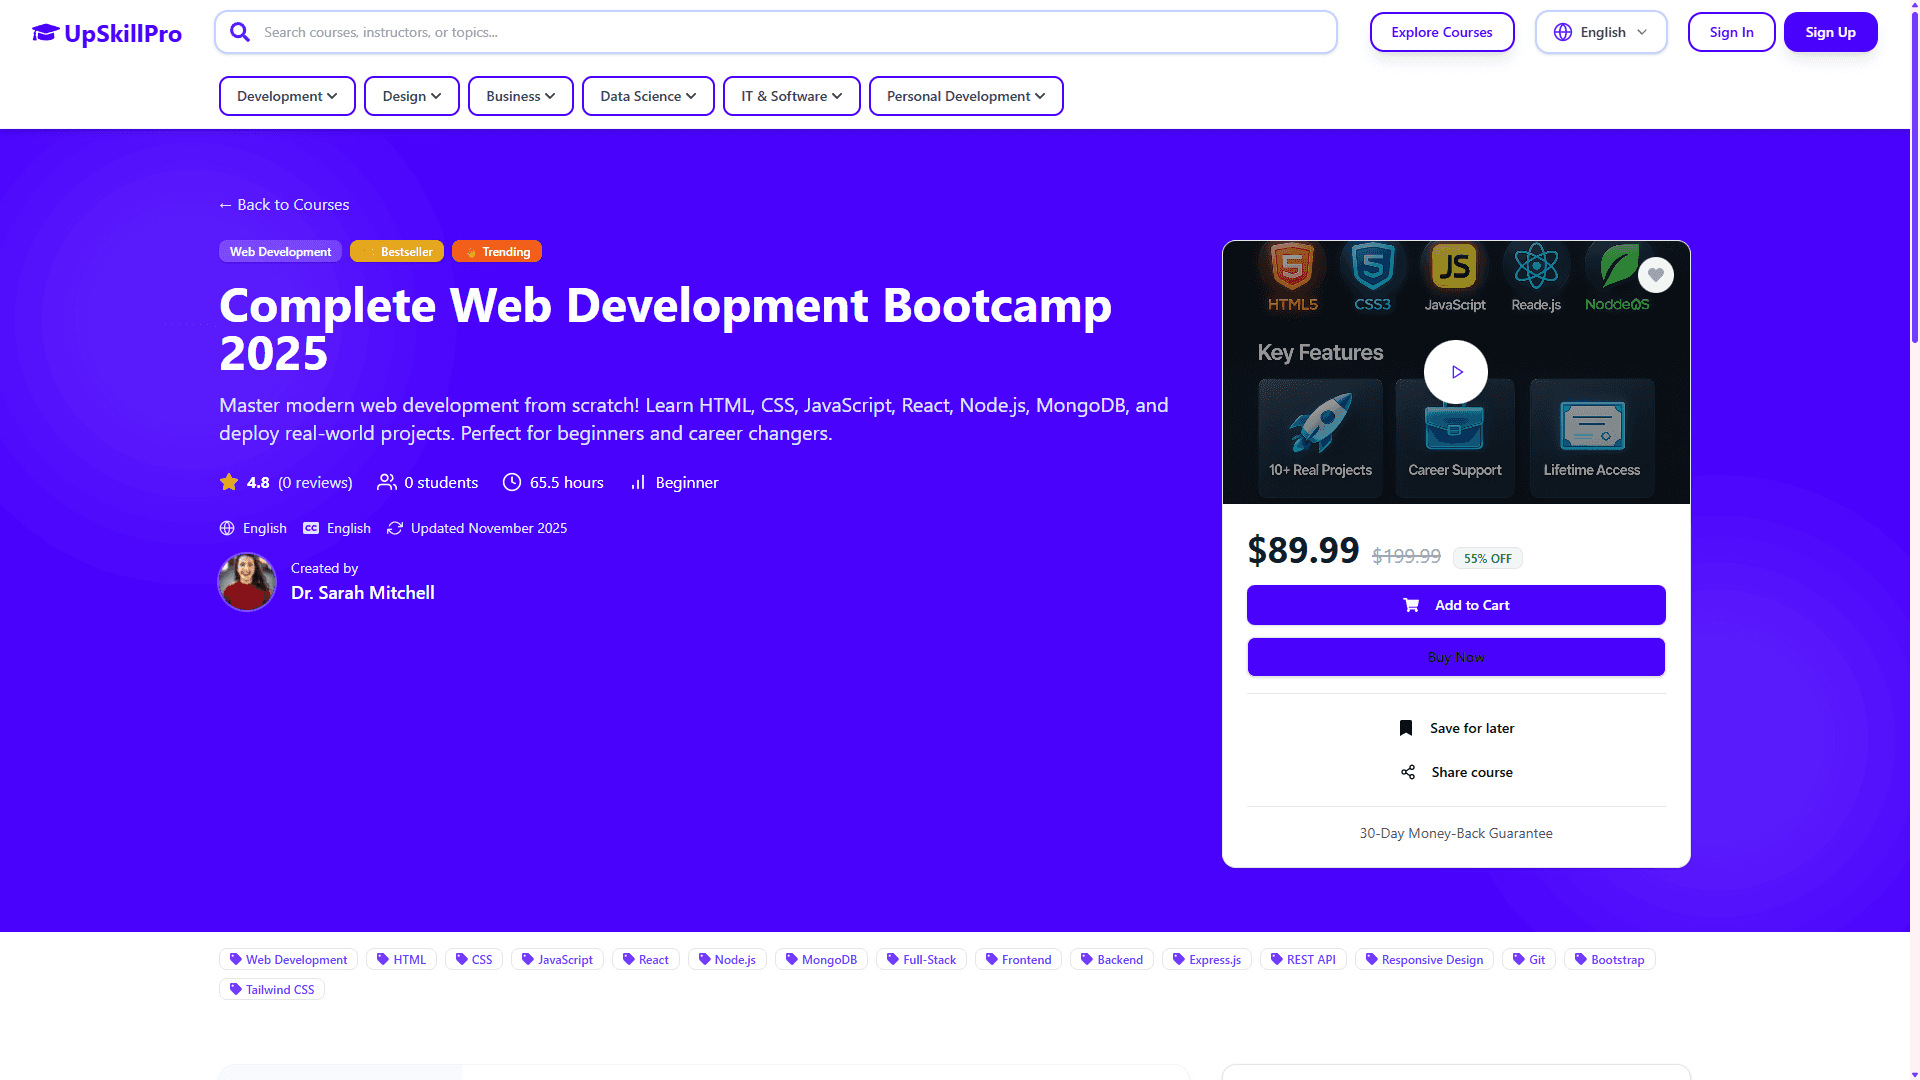Click the search courses input field
Viewport: 1920px width, 1080px height.
click(790, 32)
